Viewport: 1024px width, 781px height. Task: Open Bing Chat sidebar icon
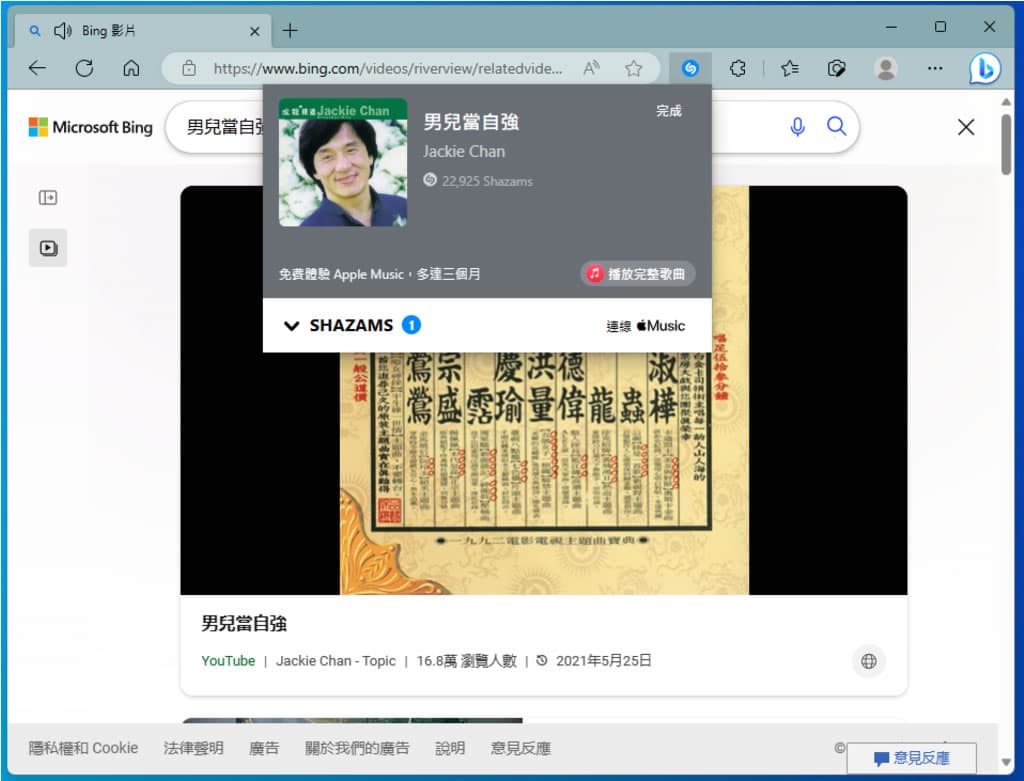click(x=984, y=68)
